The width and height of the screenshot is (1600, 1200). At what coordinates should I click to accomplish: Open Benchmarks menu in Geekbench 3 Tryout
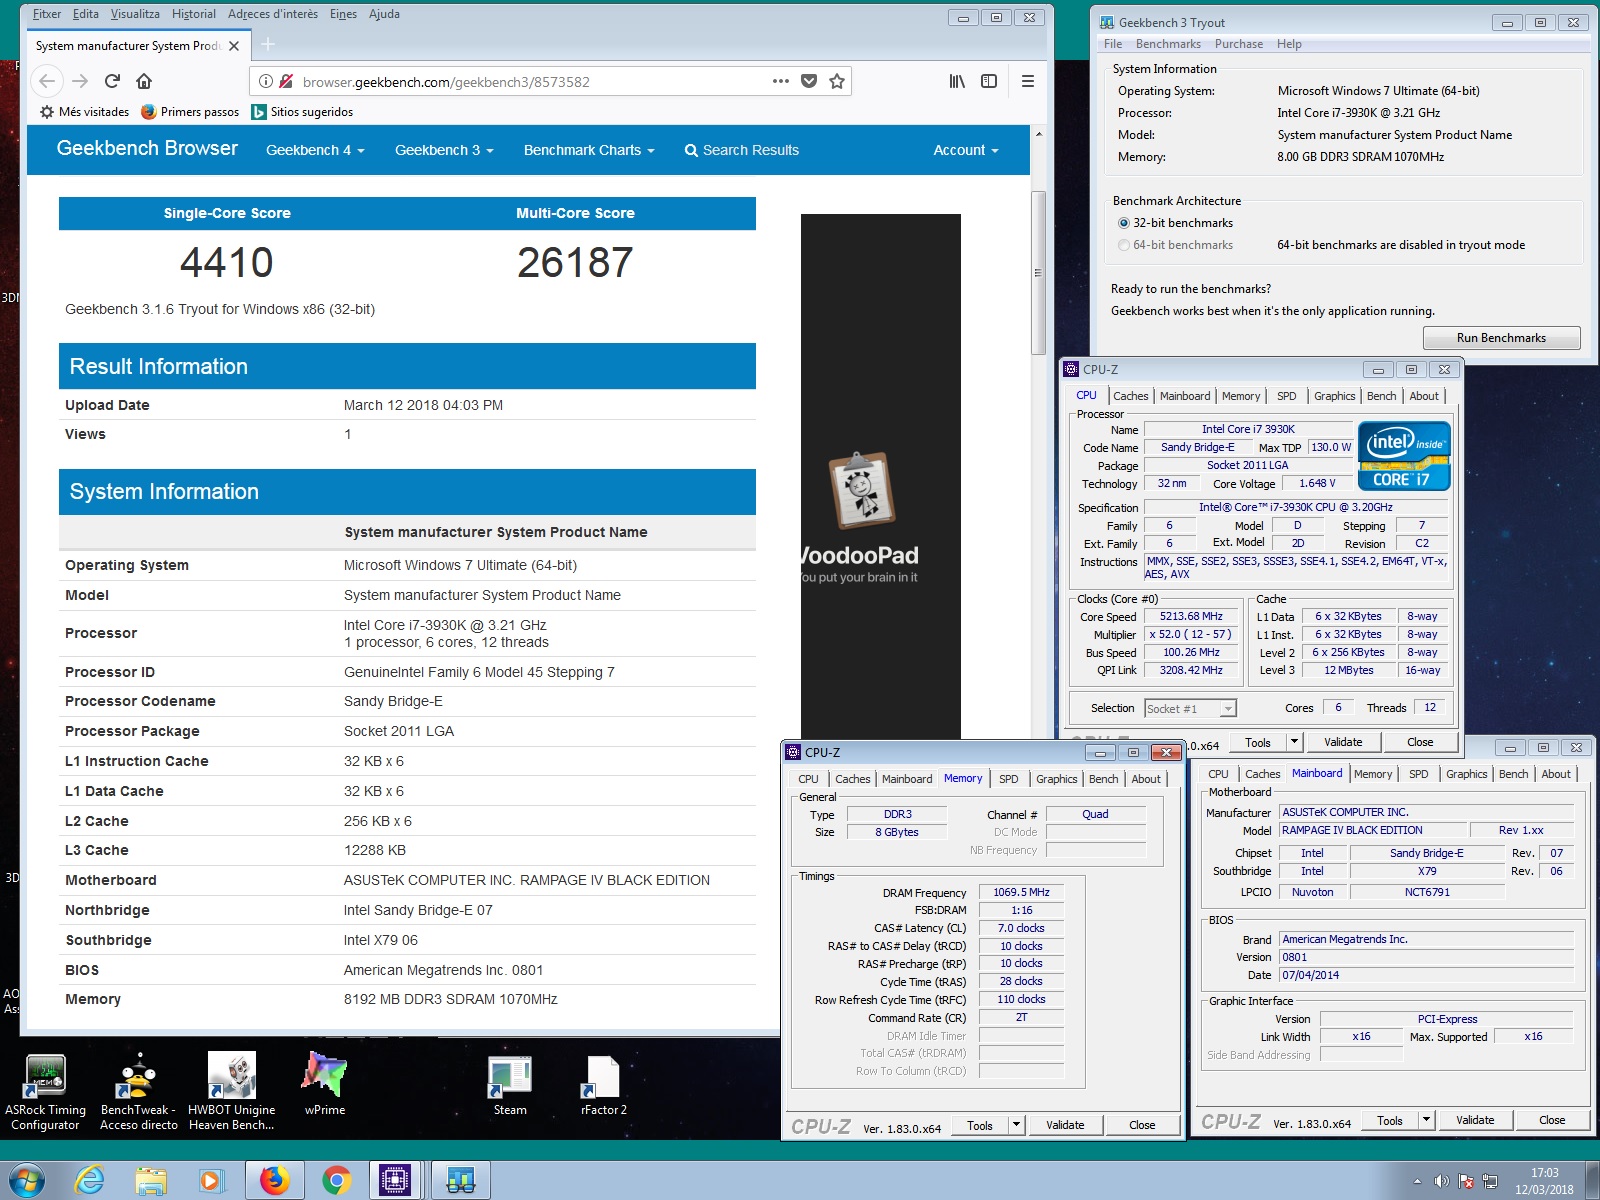[x=1168, y=44]
